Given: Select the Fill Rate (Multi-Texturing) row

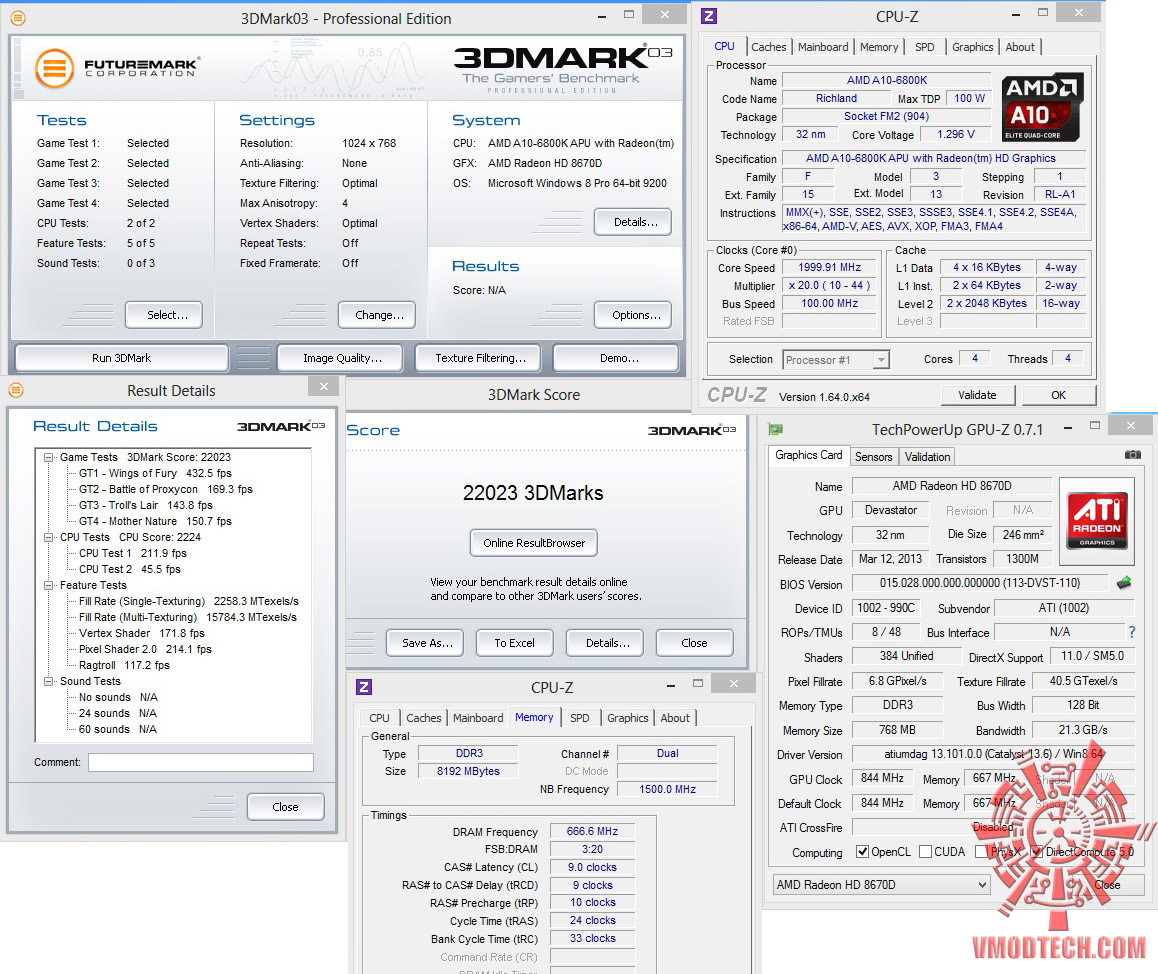Looking at the screenshot, I should 188,617.
